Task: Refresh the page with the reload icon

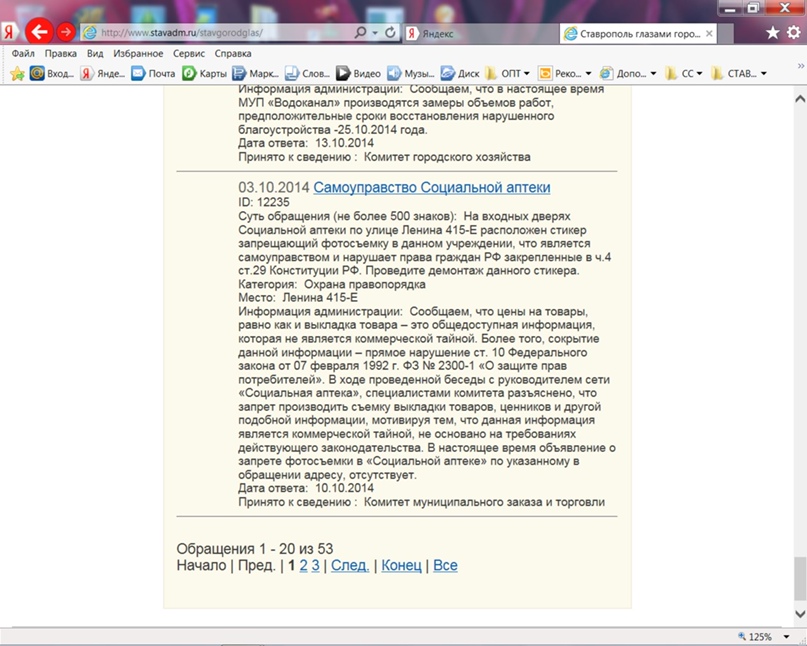Action: tap(390, 33)
